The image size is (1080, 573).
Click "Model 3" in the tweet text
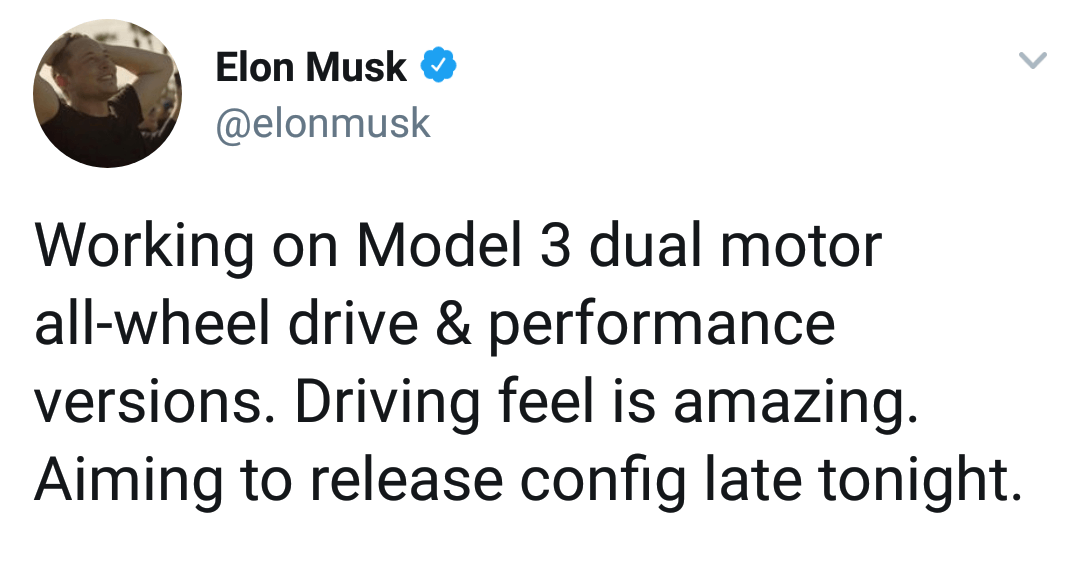[464, 245]
